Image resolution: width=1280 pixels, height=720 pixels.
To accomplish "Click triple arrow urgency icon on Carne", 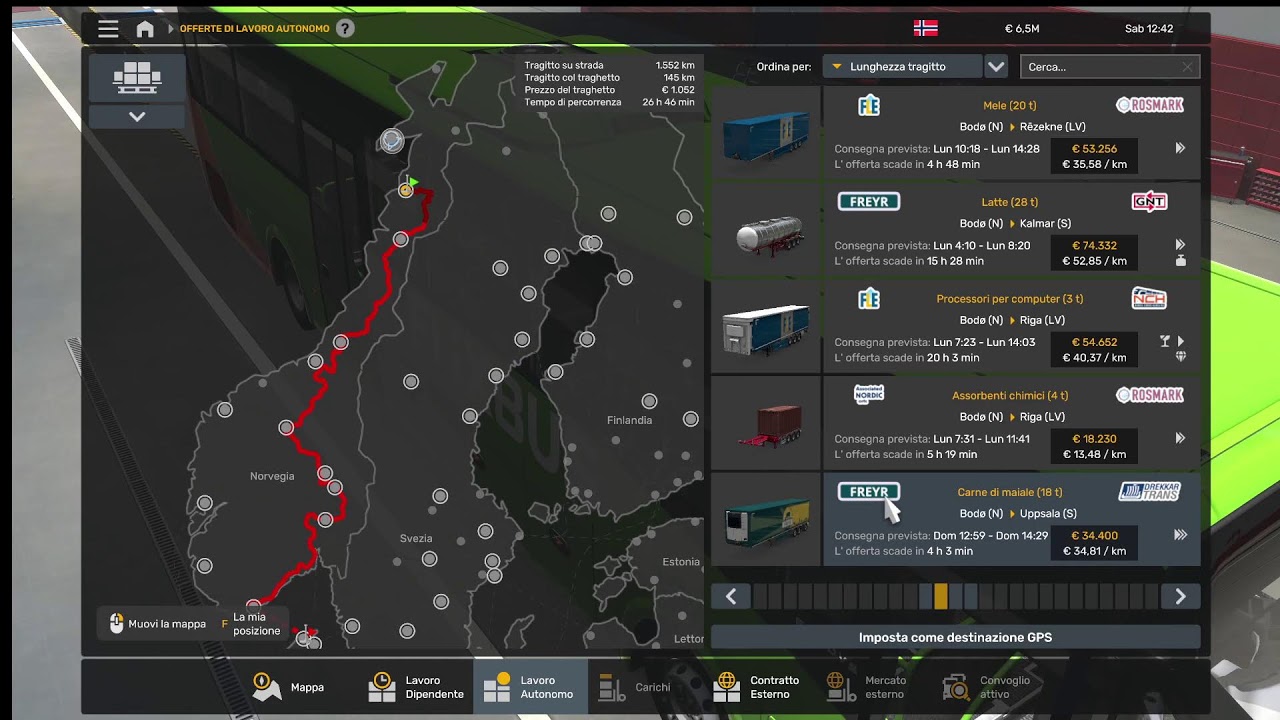I will pyautogui.click(x=1180, y=535).
